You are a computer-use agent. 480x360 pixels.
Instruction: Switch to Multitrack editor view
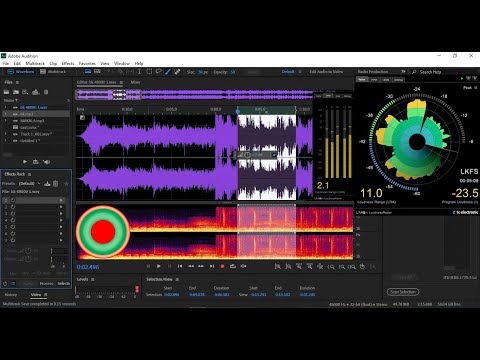point(53,72)
